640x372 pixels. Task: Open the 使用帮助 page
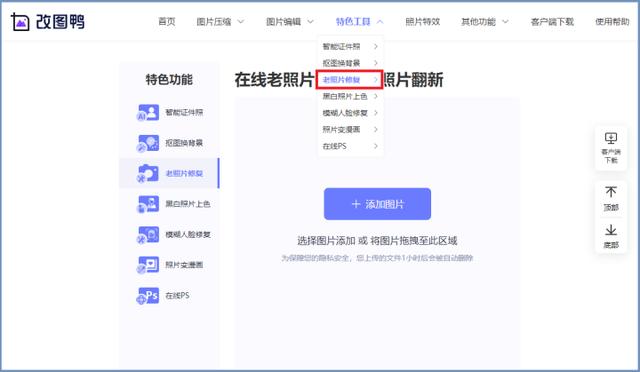click(x=612, y=22)
